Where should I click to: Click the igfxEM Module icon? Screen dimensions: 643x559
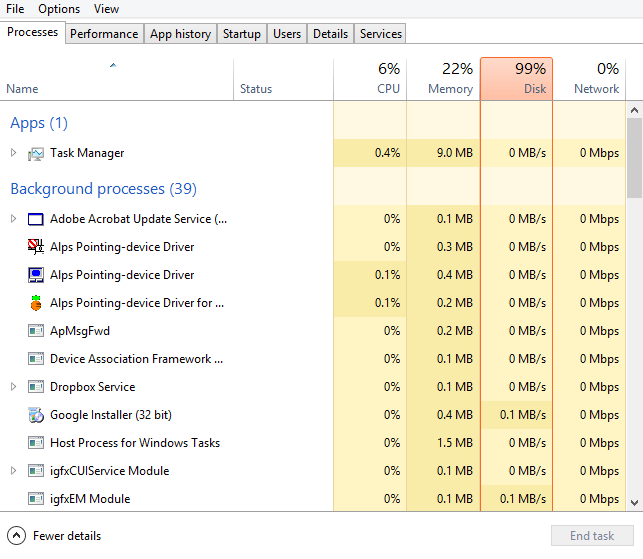tap(36, 499)
